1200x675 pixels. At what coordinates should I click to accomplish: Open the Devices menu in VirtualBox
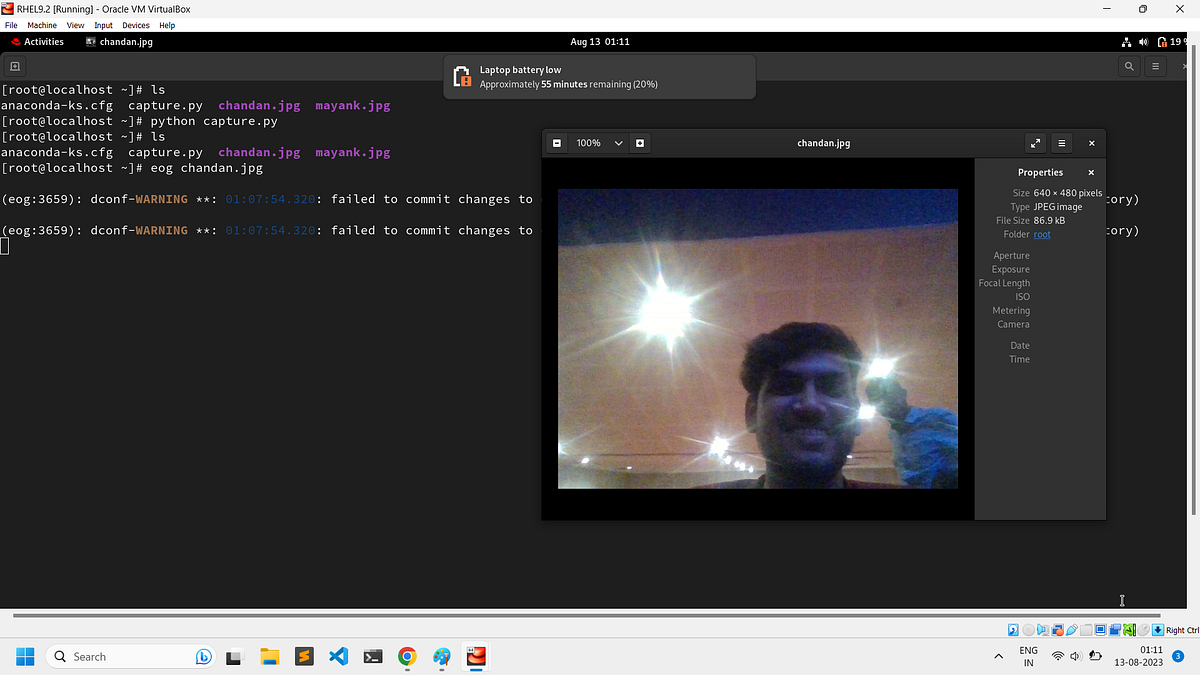(135, 25)
